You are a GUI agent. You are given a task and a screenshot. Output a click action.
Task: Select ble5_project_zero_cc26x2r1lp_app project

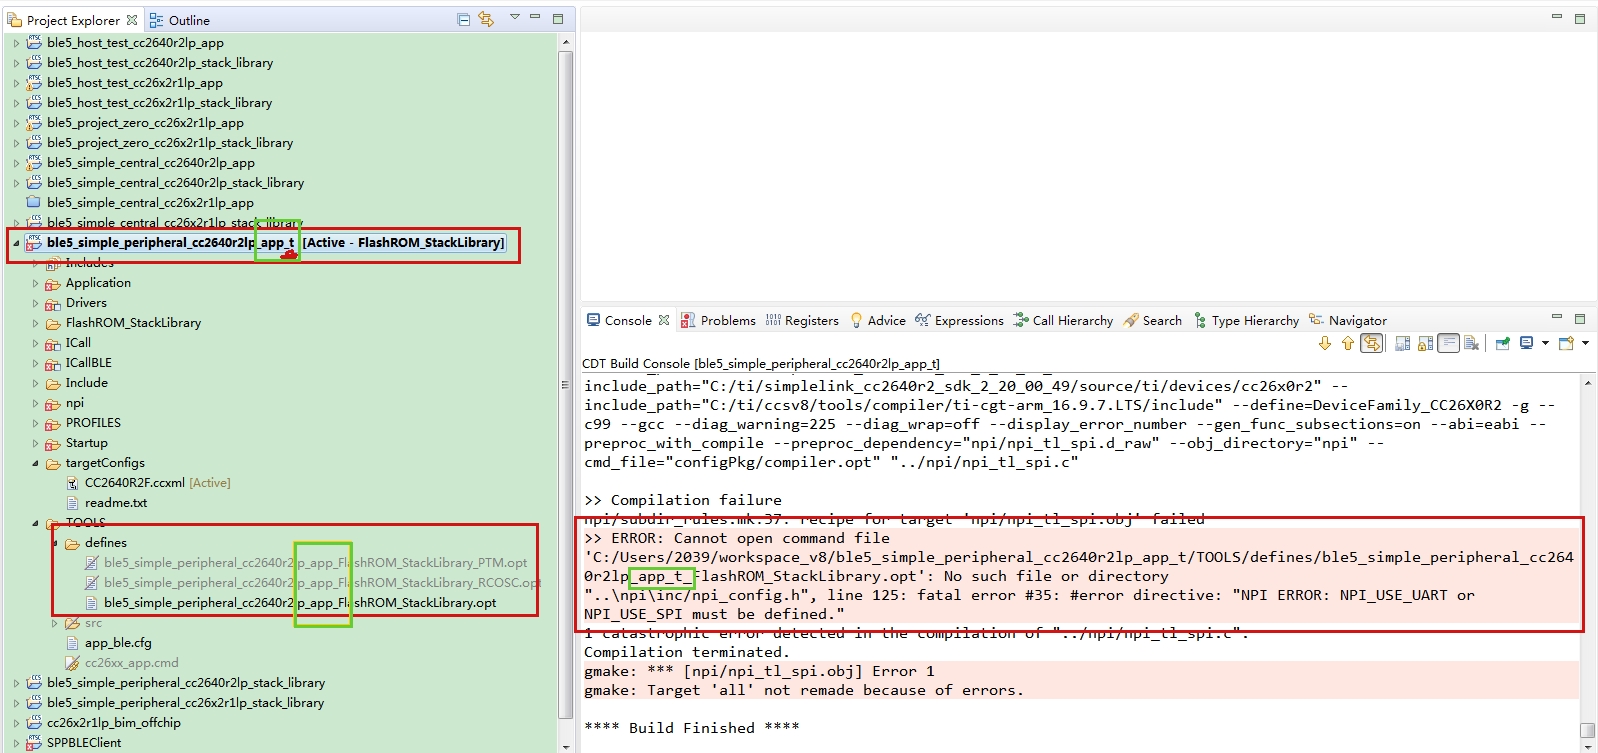(x=135, y=123)
